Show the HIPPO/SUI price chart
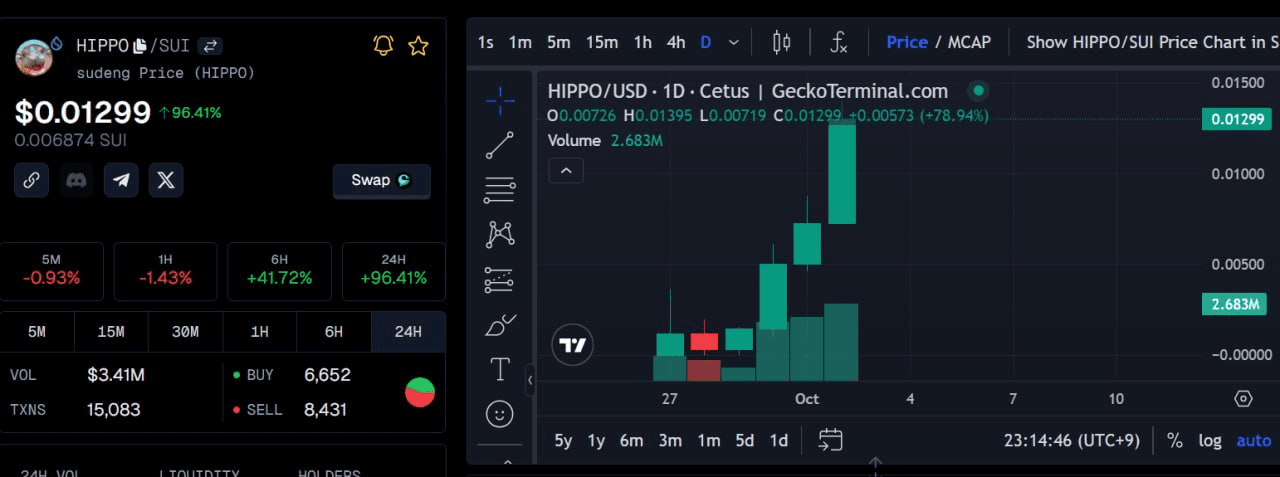The width and height of the screenshot is (1280, 477). [x=1153, y=42]
